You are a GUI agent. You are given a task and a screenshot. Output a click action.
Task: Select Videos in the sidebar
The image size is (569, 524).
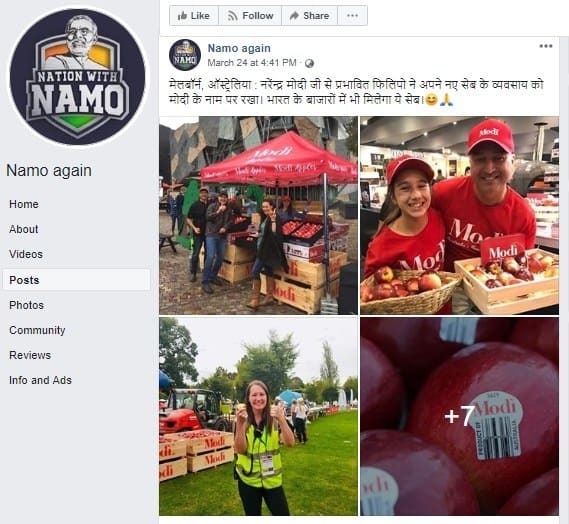26,254
